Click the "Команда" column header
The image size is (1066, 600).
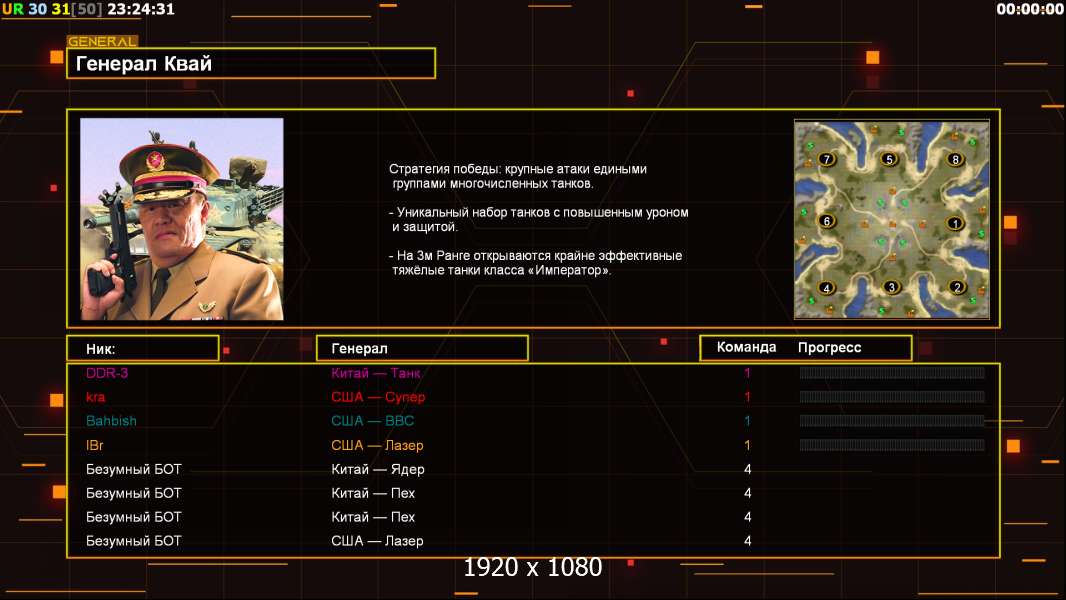(746, 347)
